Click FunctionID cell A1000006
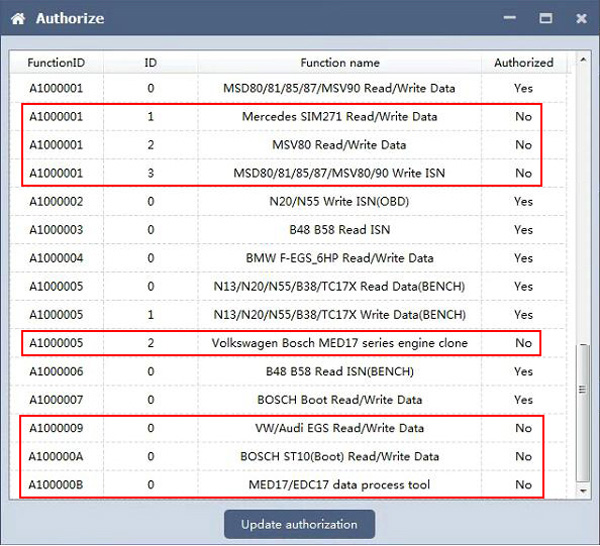This screenshot has width=600, height=546. point(56,372)
